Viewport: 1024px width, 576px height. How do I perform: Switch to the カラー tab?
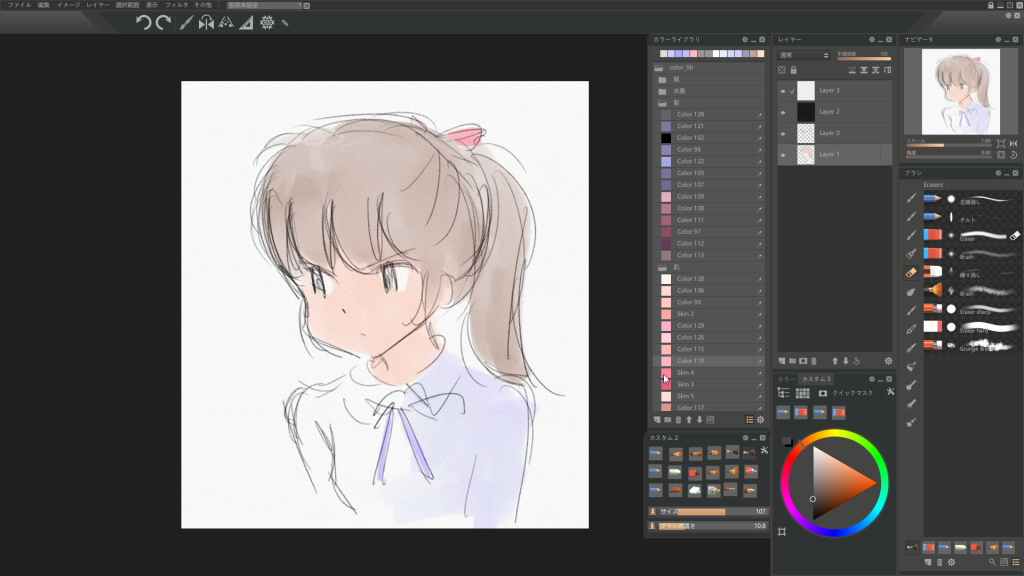786,379
